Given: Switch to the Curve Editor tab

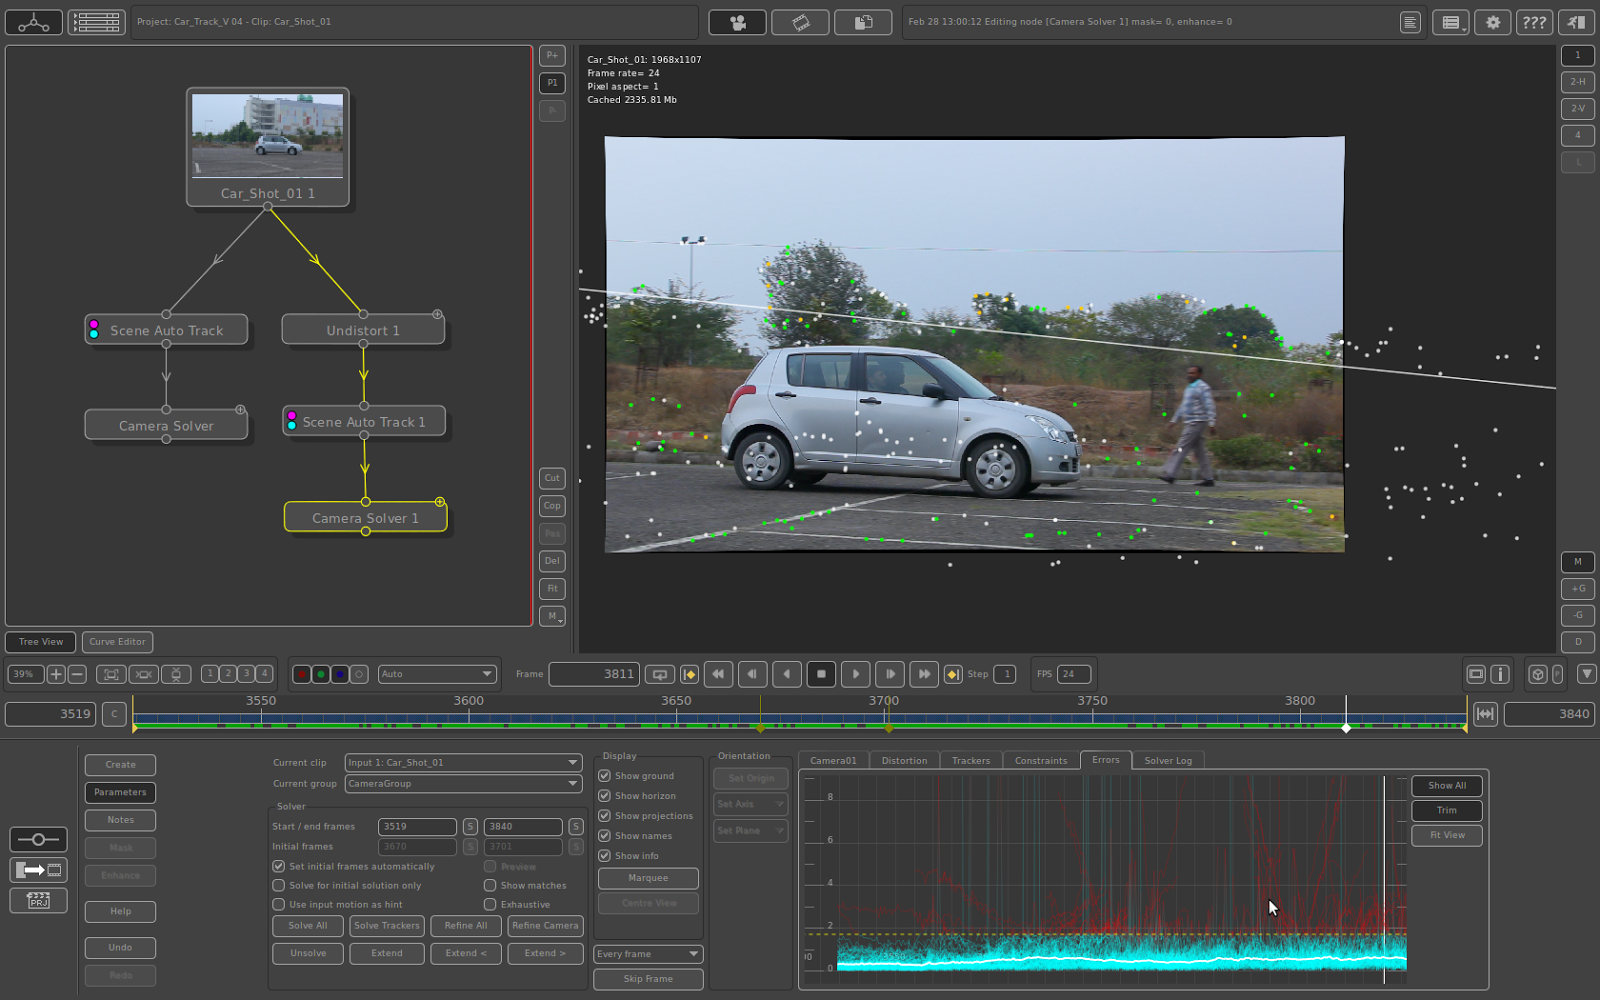Looking at the screenshot, I should click(x=117, y=641).
